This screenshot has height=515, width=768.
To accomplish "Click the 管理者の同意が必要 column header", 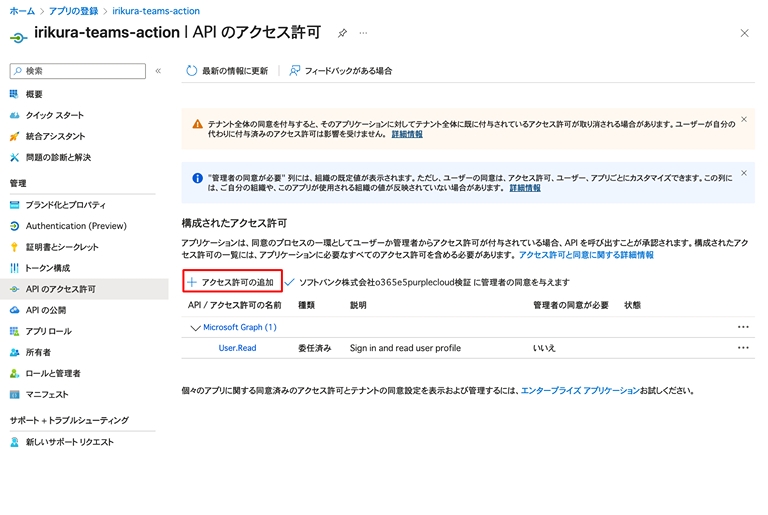I will 571,305.
